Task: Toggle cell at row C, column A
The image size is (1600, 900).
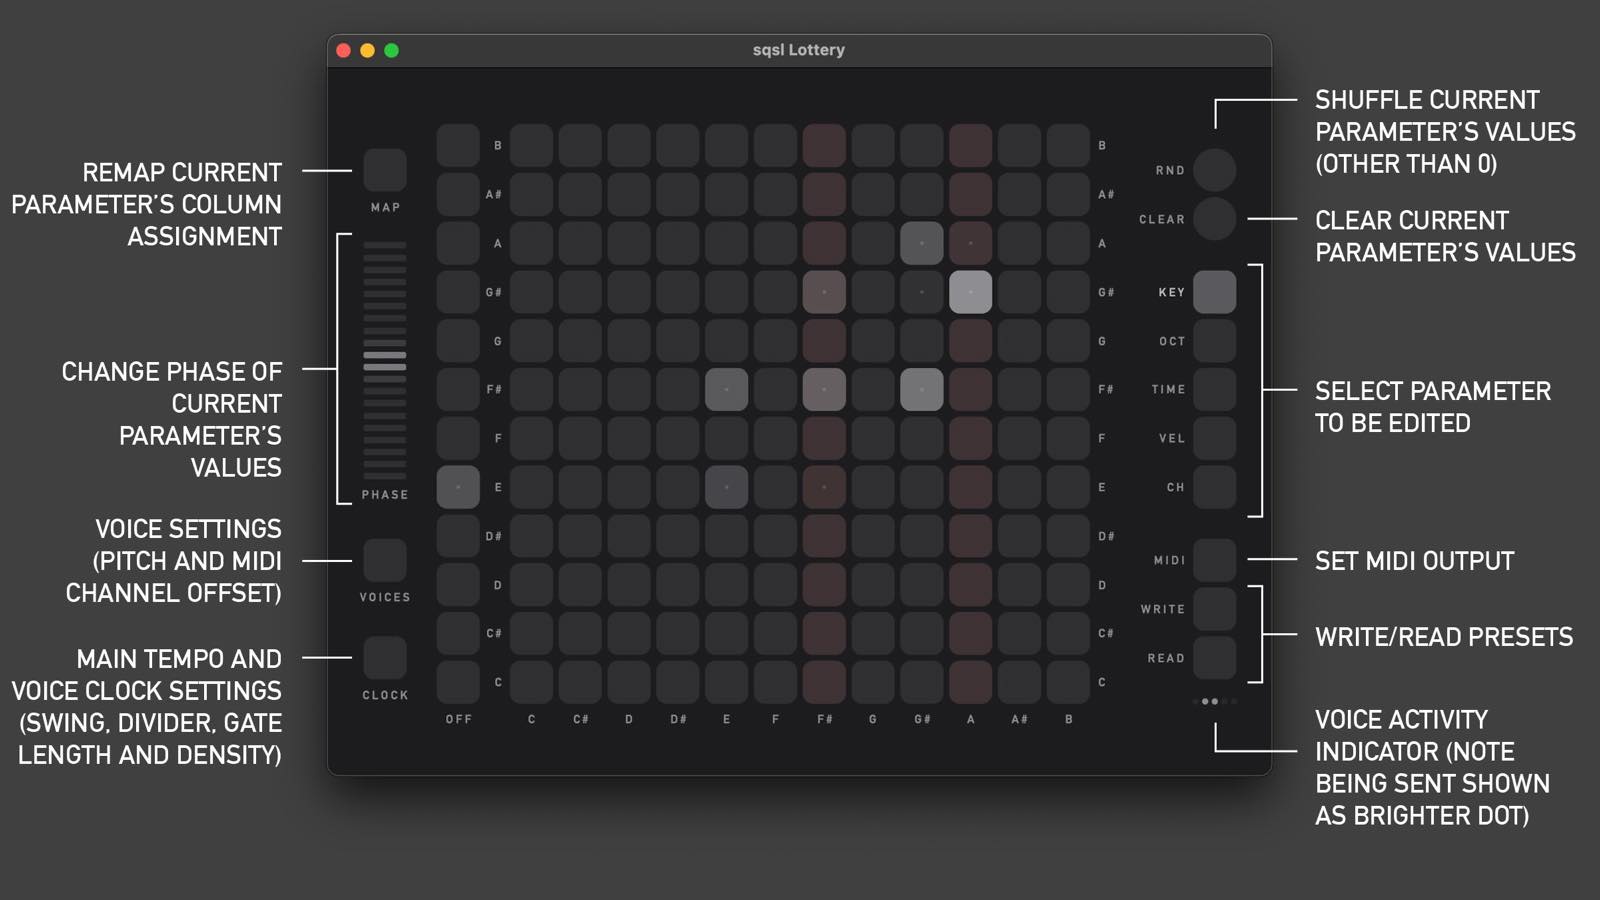Action: [970, 682]
